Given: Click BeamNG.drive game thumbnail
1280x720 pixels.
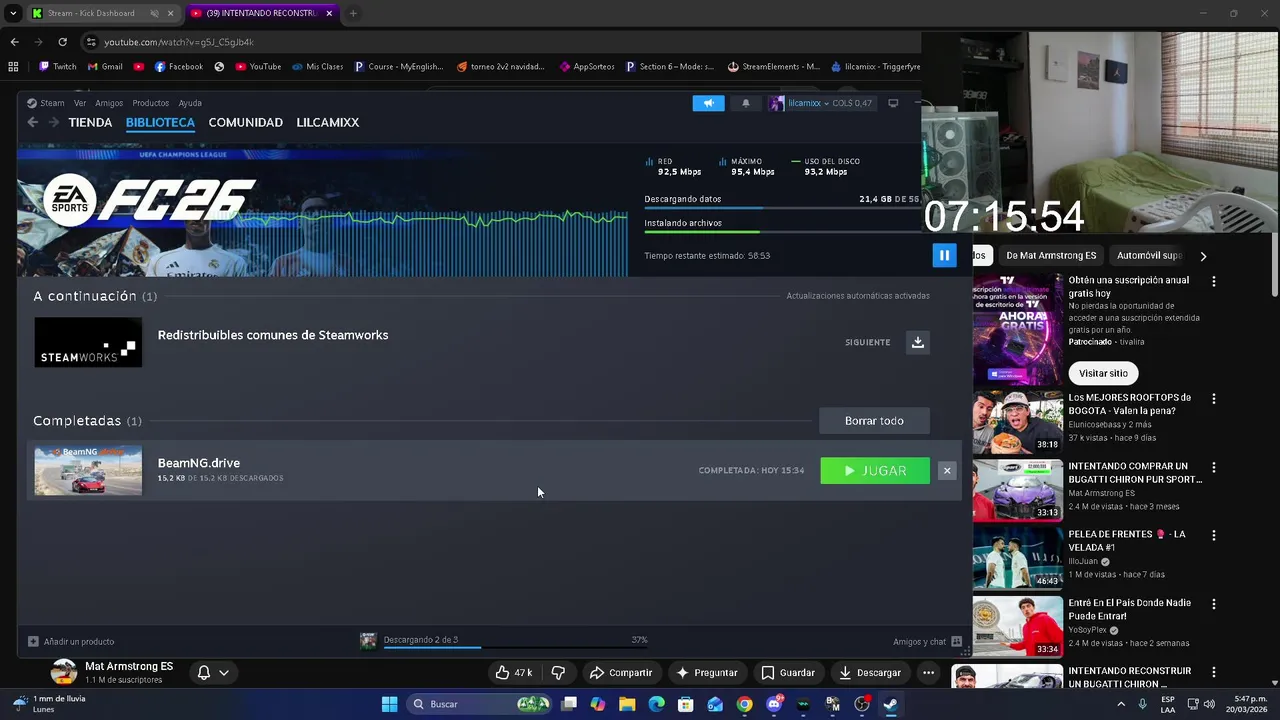Looking at the screenshot, I should [88, 471].
